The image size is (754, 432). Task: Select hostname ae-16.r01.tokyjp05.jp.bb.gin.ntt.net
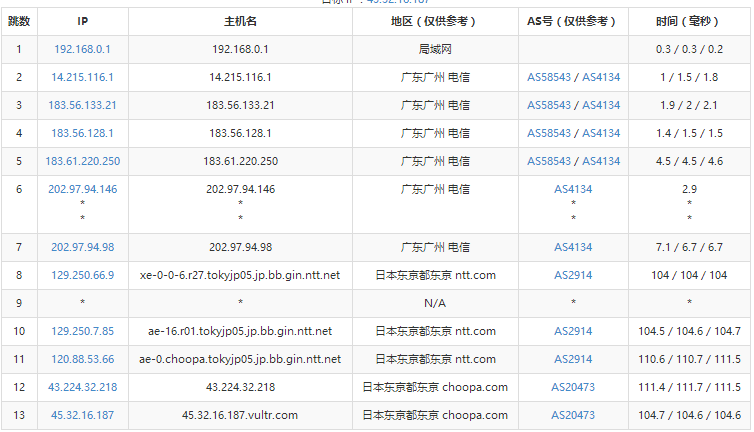[x=240, y=331]
